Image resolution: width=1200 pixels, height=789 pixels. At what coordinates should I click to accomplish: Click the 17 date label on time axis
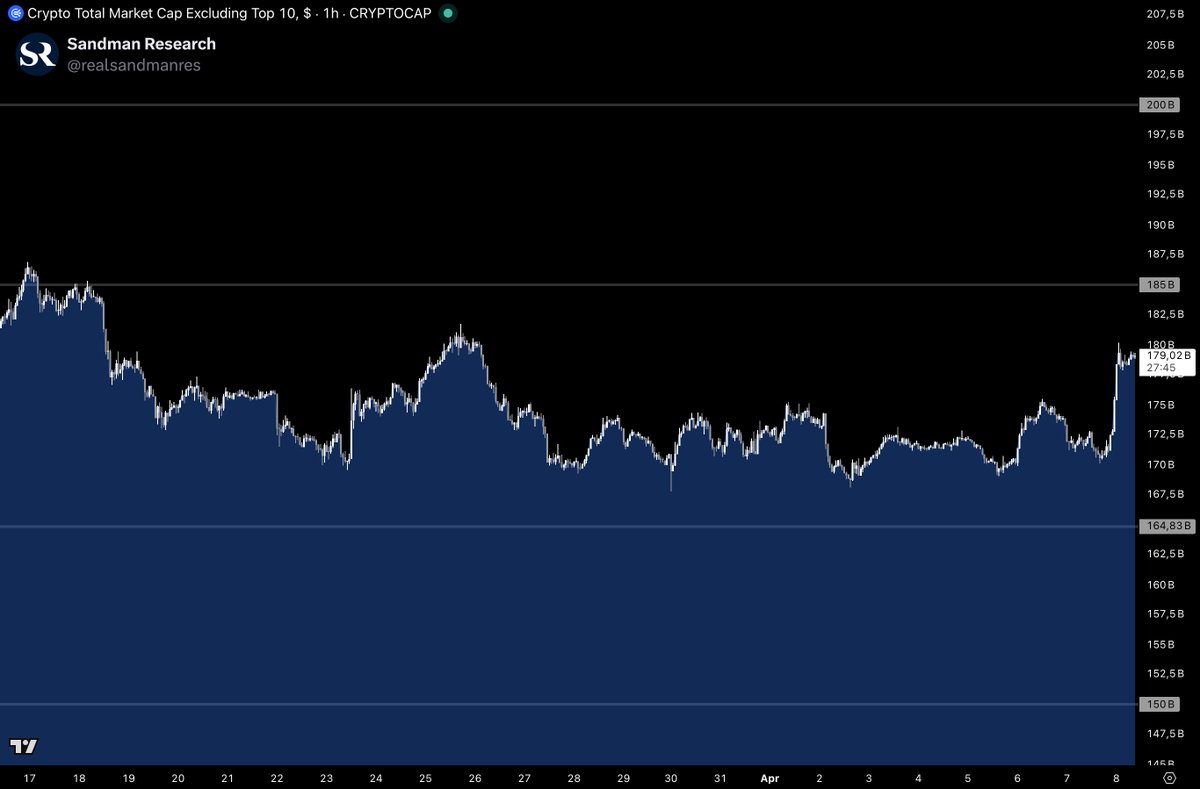pos(30,777)
